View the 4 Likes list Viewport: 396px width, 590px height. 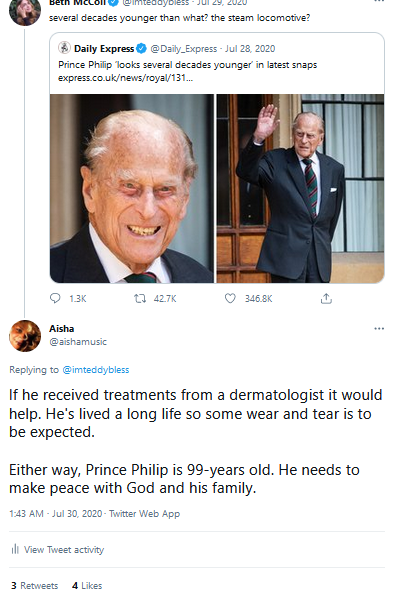point(87,585)
